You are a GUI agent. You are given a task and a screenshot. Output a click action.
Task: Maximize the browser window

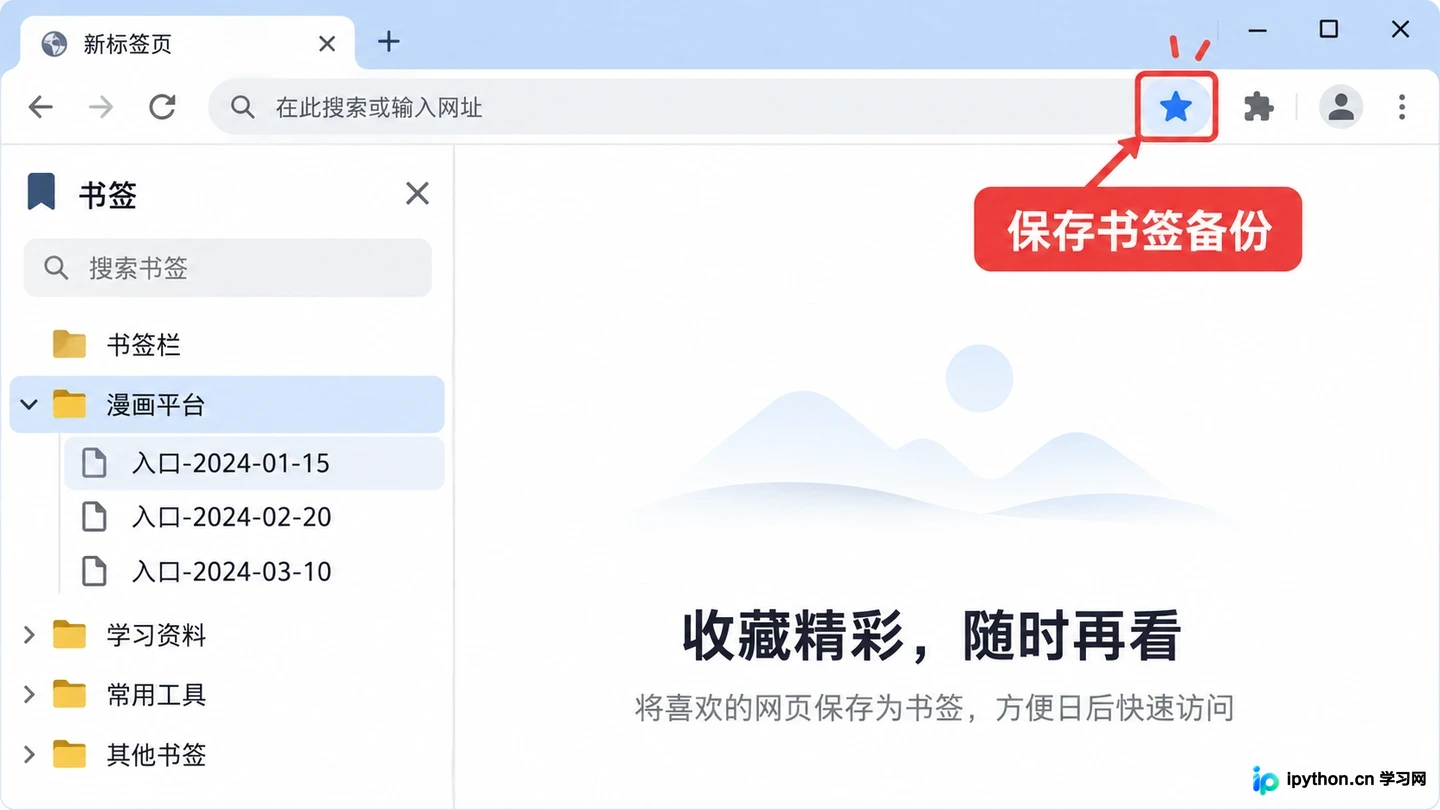[x=1329, y=30]
